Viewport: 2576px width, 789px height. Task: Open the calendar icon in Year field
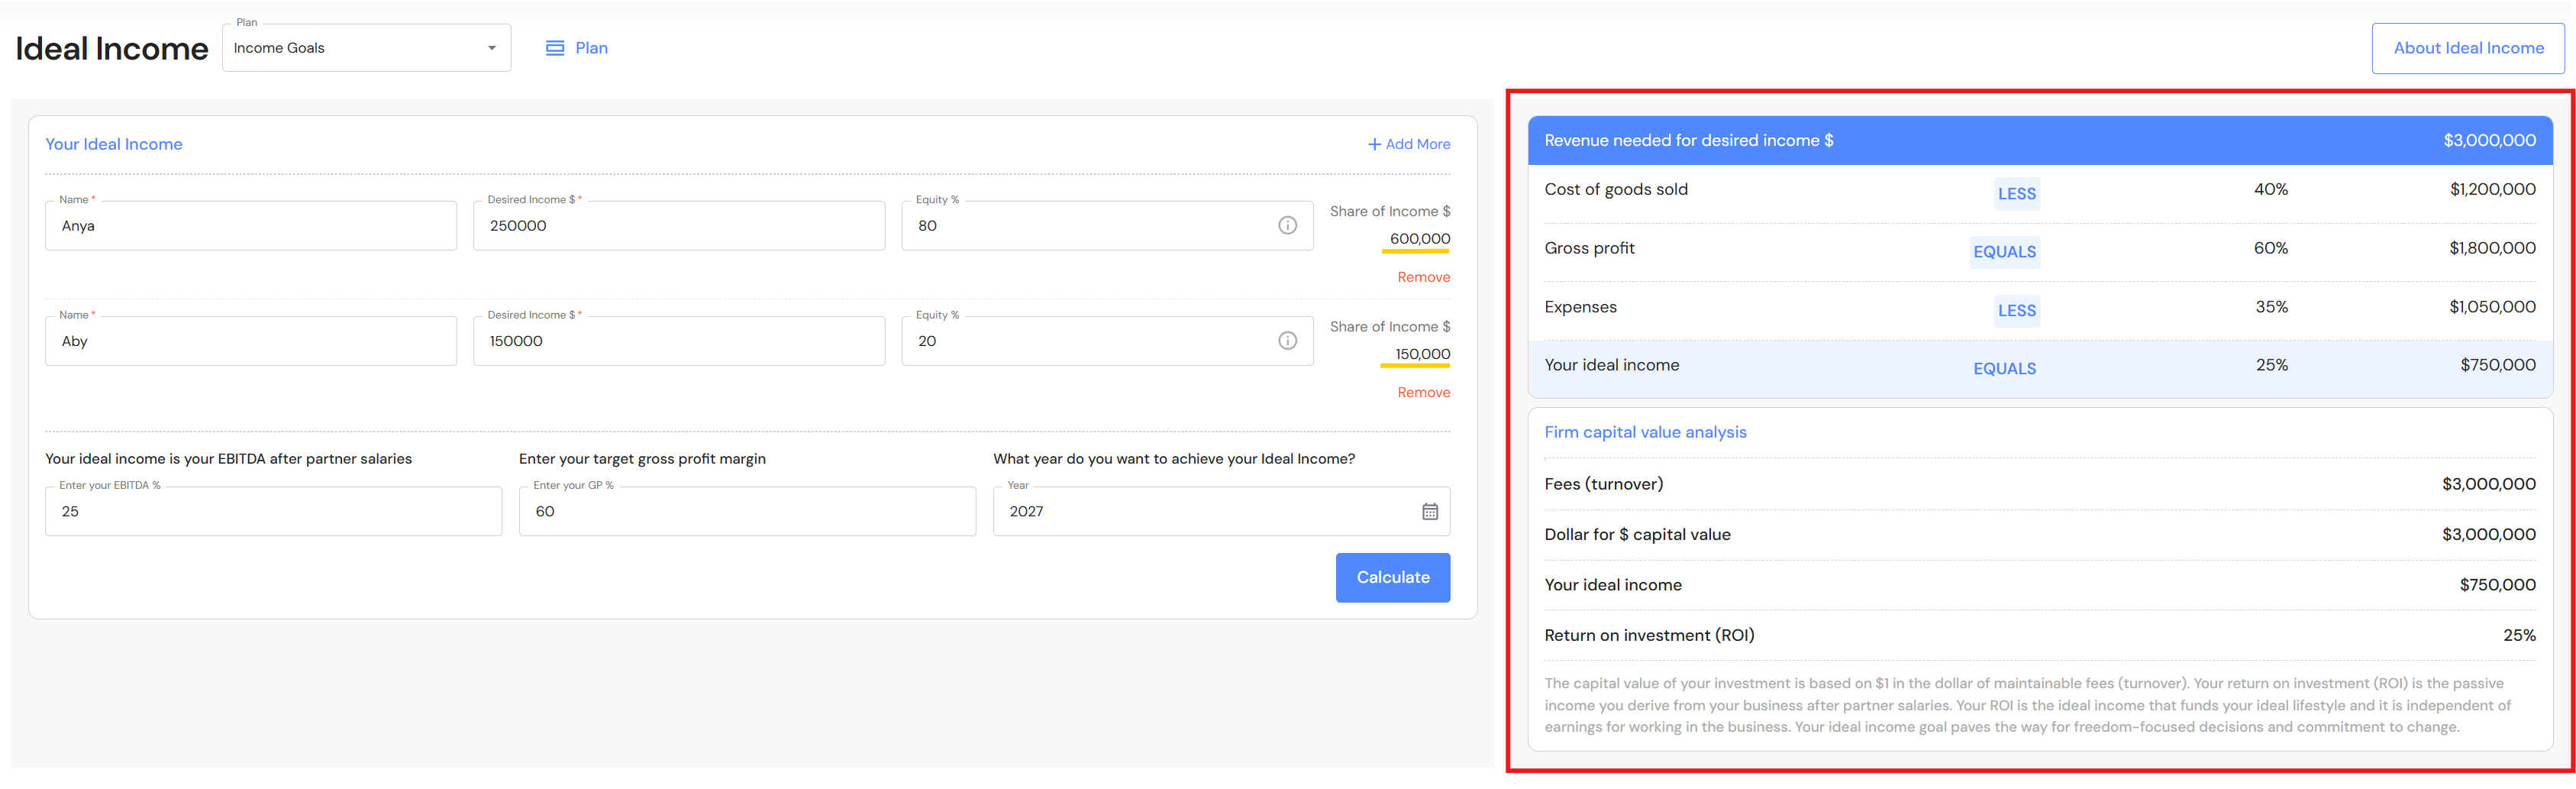pyautogui.click(x=1429, y=512)
